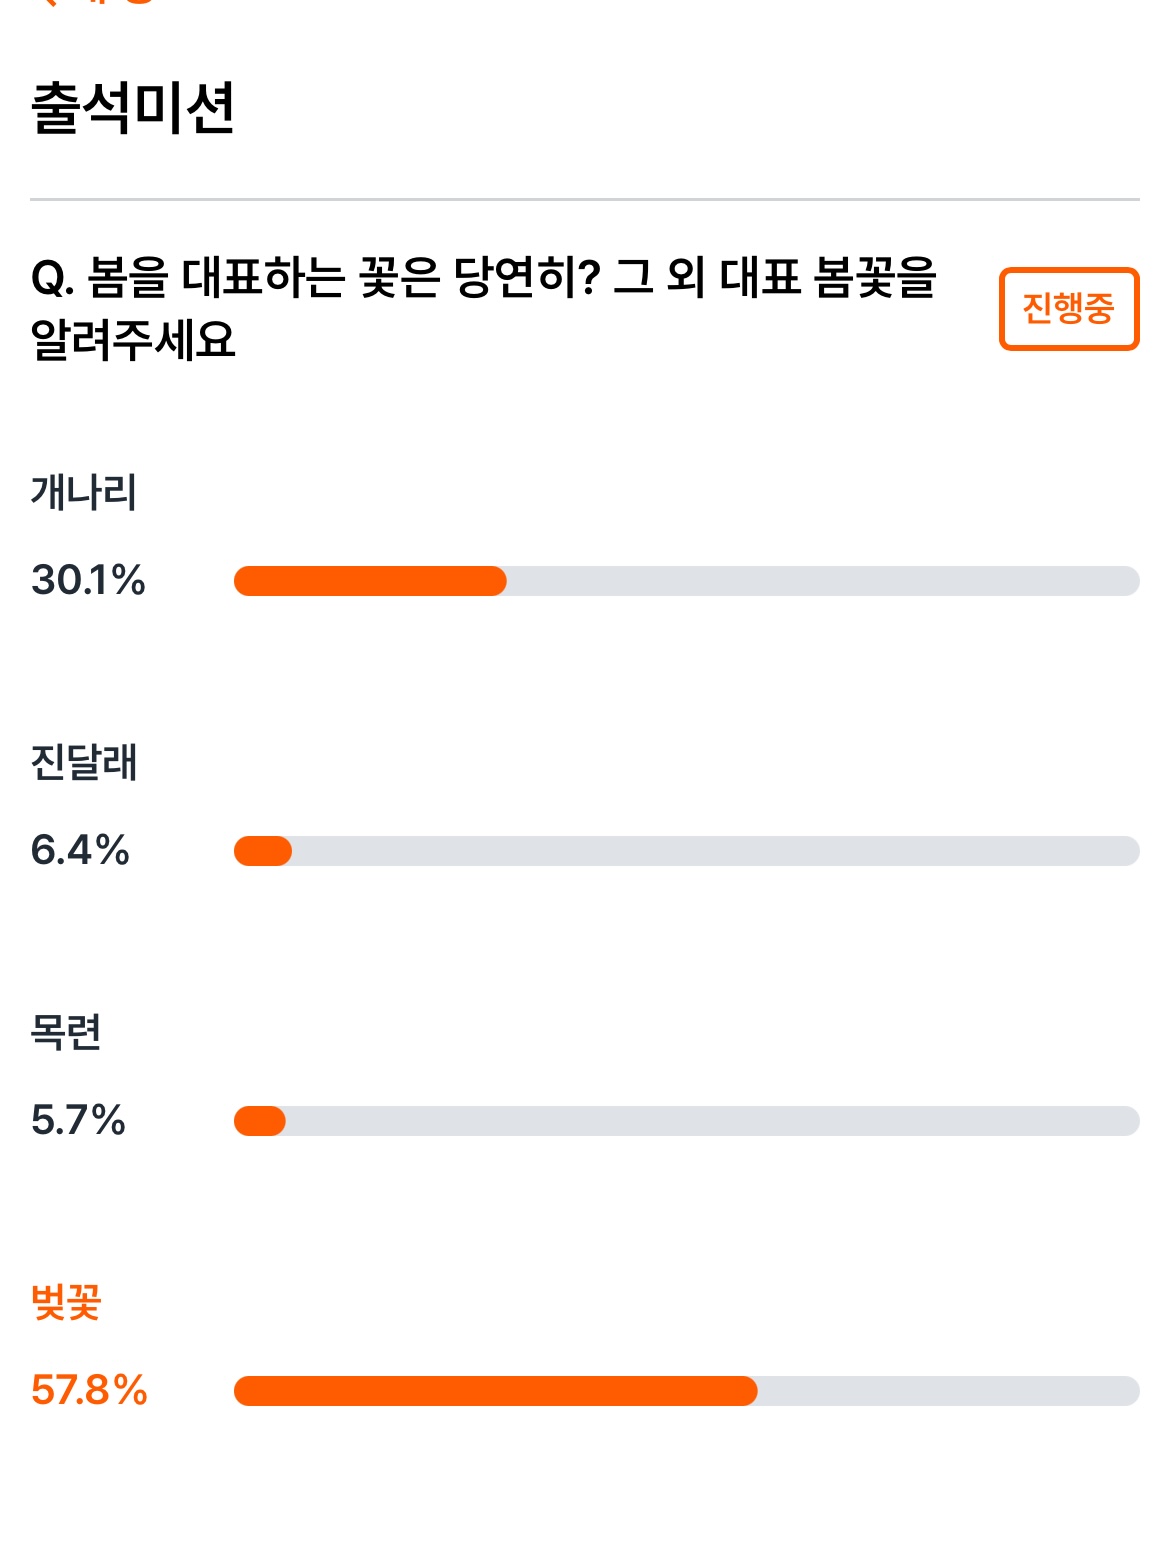The height and width of the screenshot is (1549, 1170).
Task: Choose the 목련 poll option
Action: tap(66, 1032)
